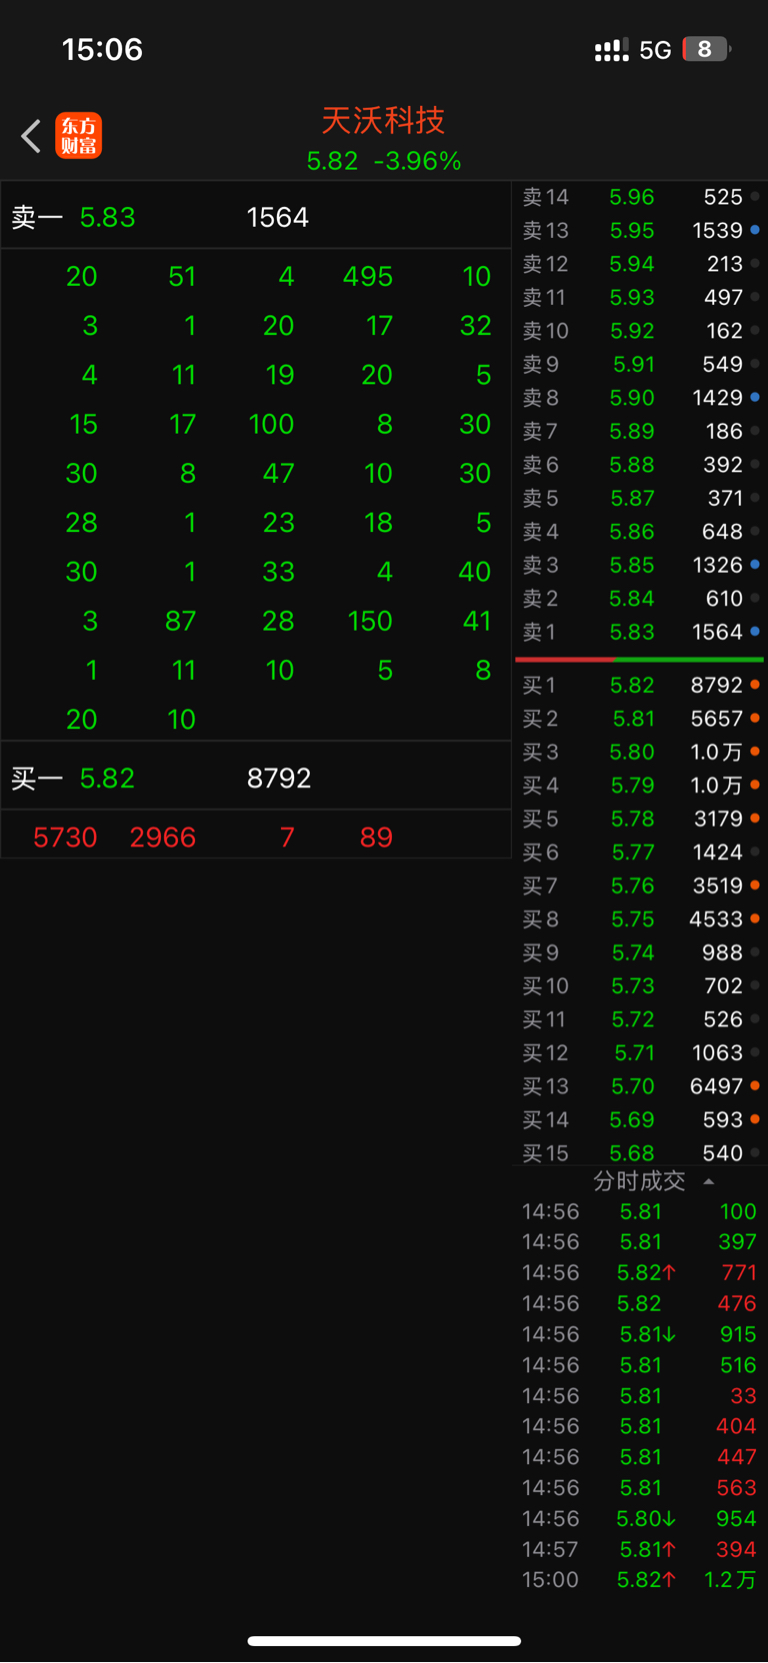Tap the orange dot beside 买2 volume 5657
This screenshot has width=768, height=1663.
point(755,718)
